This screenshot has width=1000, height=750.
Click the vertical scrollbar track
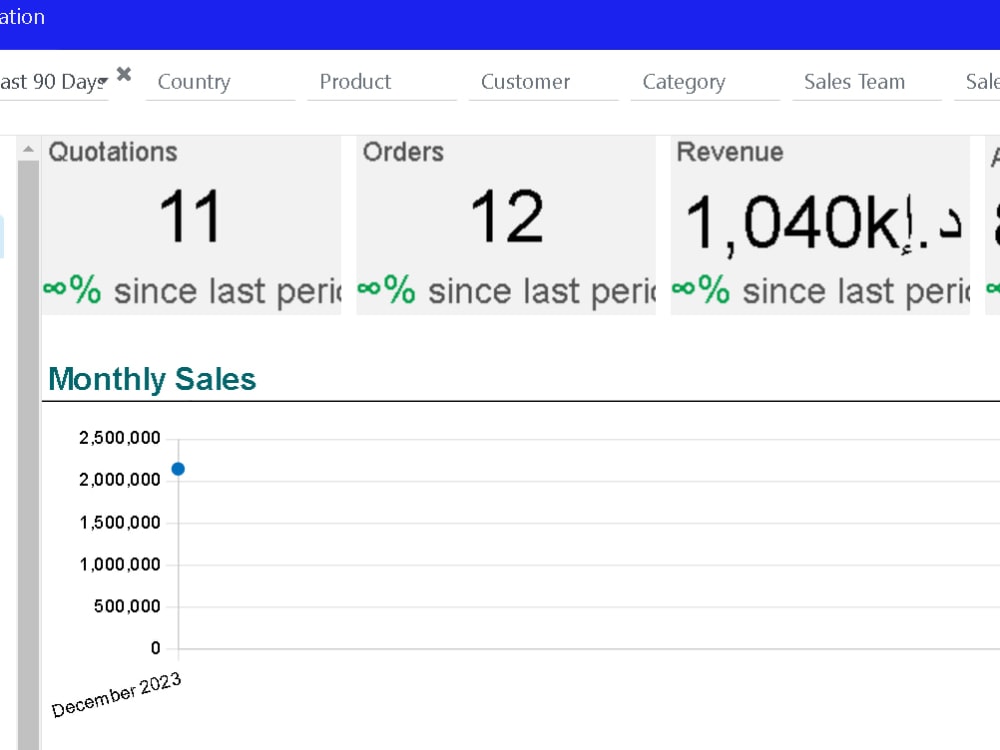point(28,455)
